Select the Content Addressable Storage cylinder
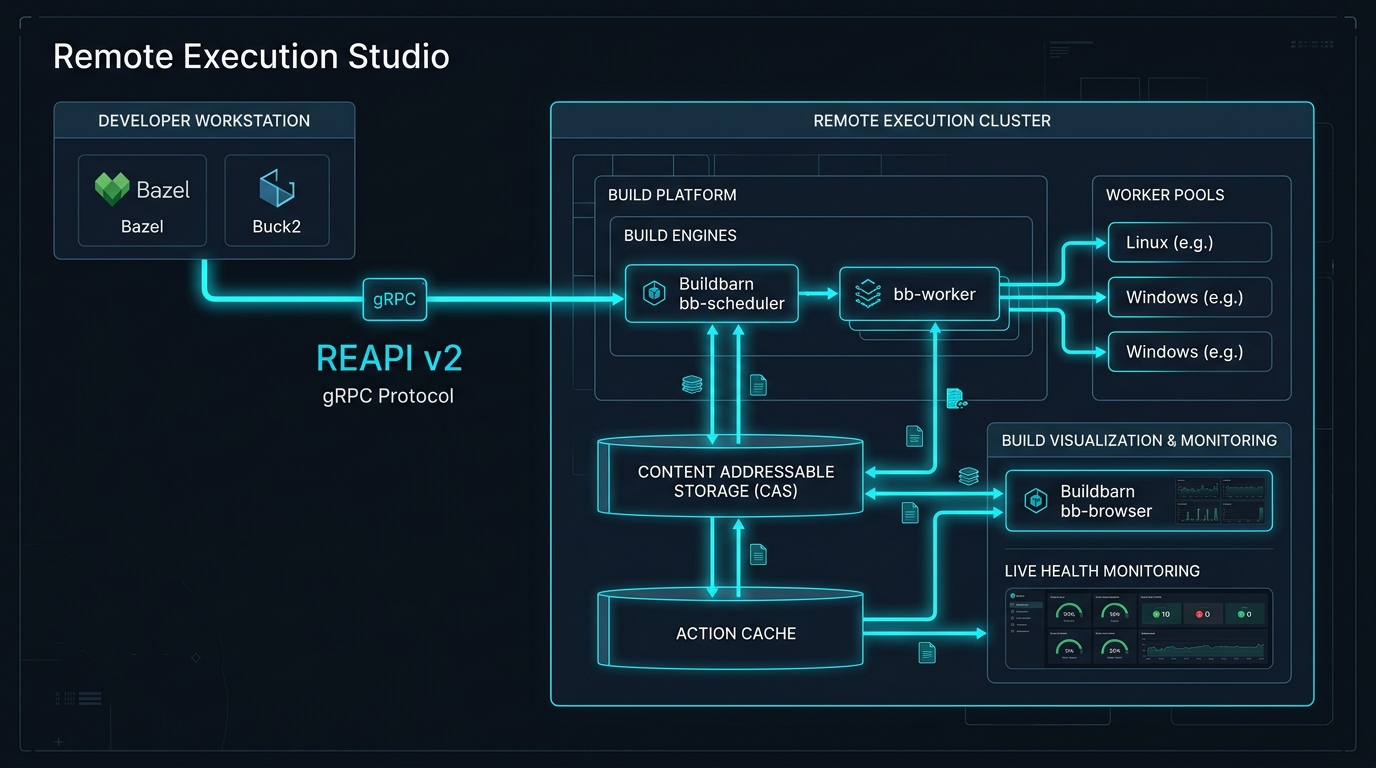Image resolution: width=1376 pixels, height=768 pixels. [730, 476]
